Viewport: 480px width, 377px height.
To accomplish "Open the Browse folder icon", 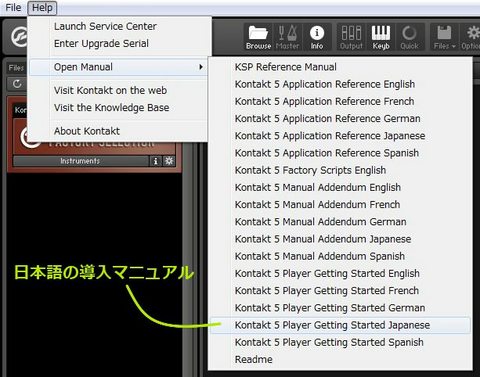I will pos(258,37).
